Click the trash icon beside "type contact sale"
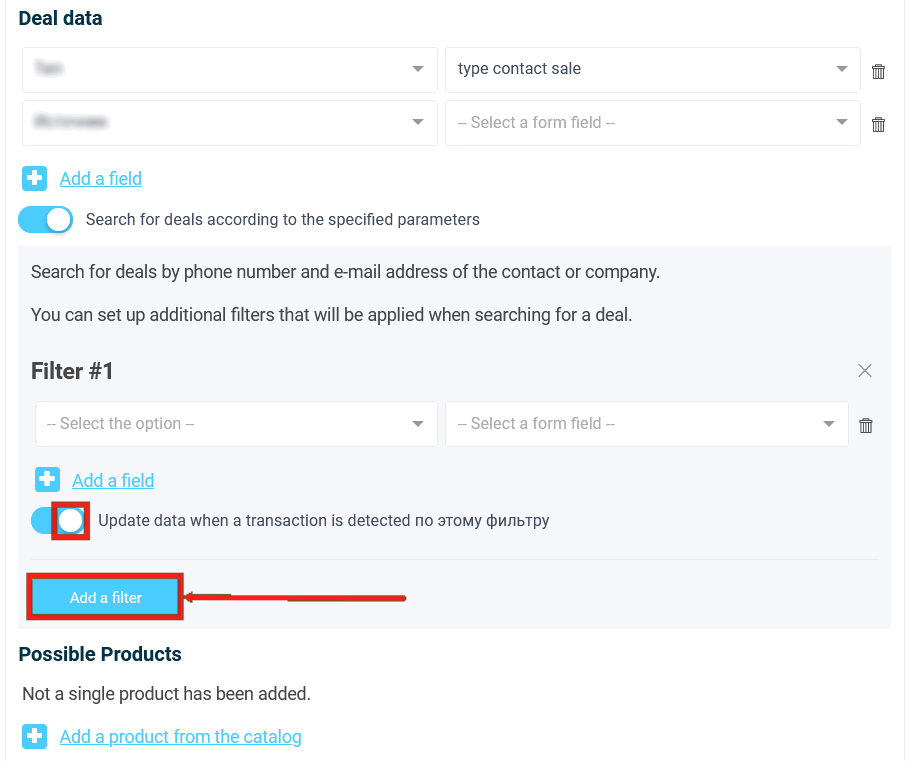 tap(878, 70)
